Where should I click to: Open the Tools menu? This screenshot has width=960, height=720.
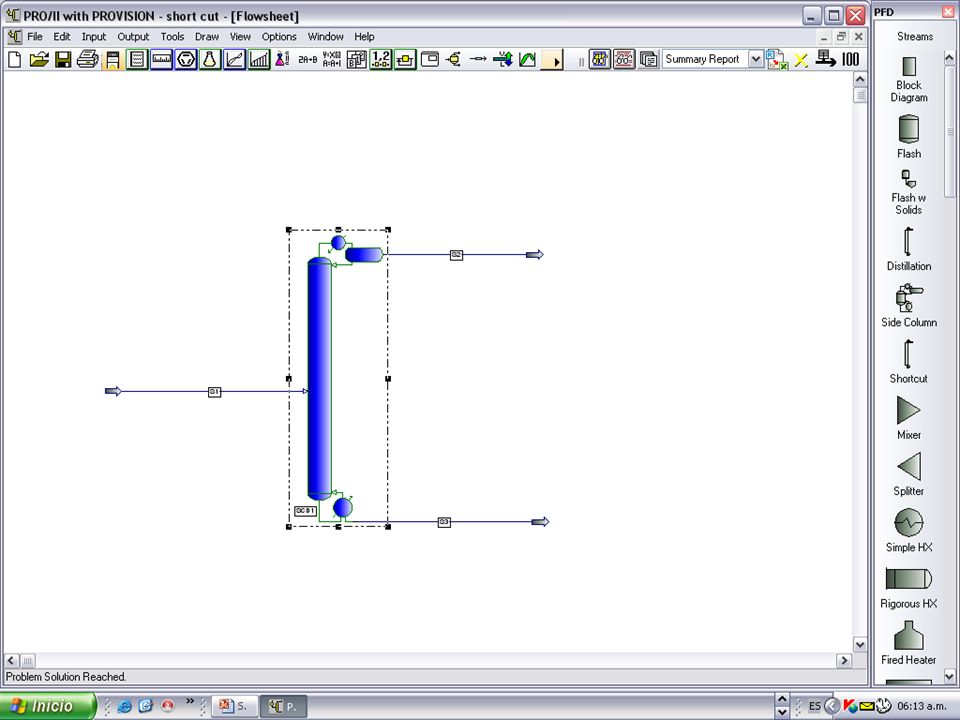[172, 37]
